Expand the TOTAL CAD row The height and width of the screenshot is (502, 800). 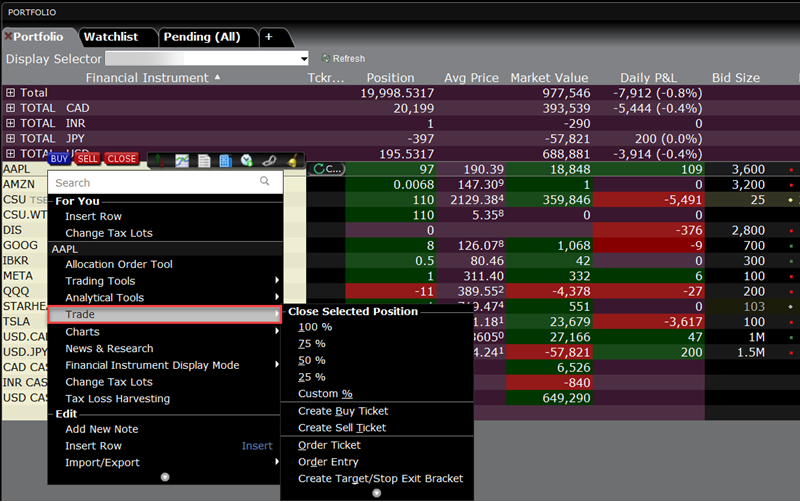[x=10, y=108]
